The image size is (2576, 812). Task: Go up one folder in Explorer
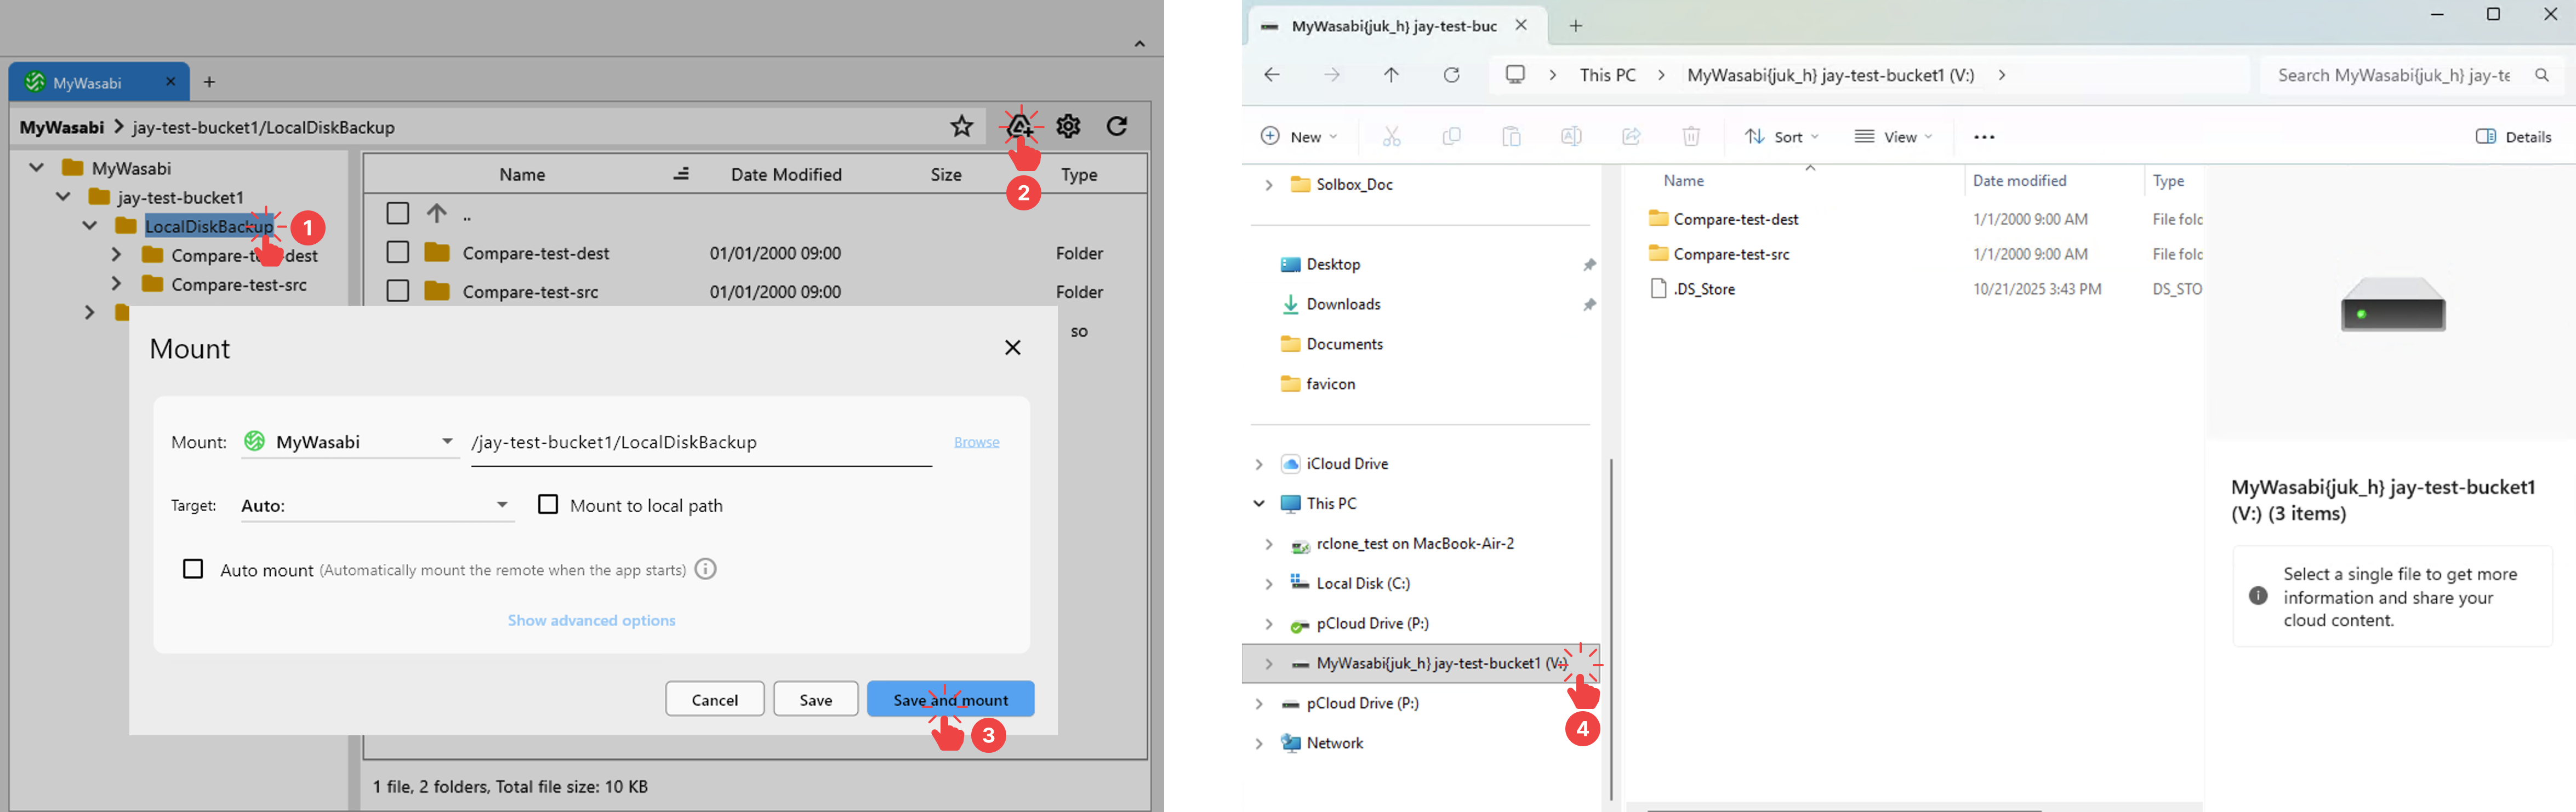tap(1391, 75)
